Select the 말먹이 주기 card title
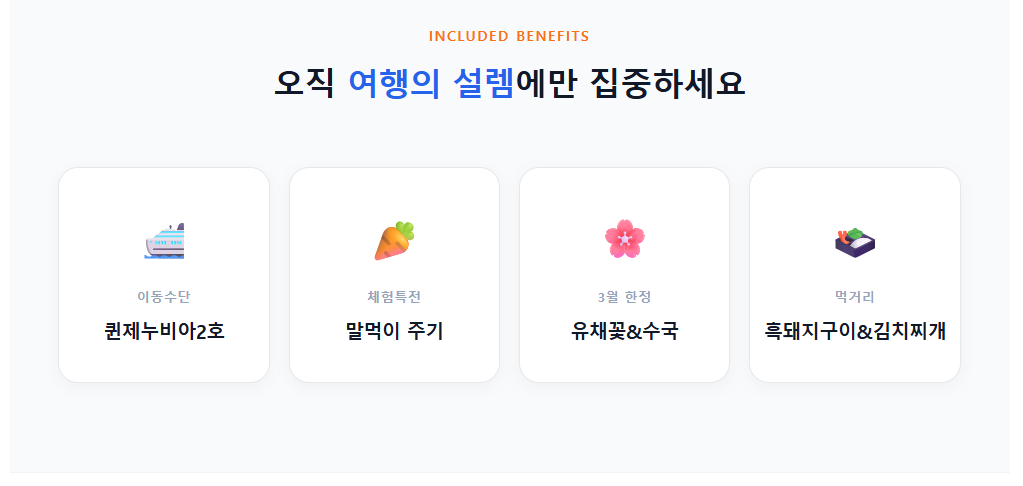Screen dimensions: 1023x486 click(x=394, y=331)
